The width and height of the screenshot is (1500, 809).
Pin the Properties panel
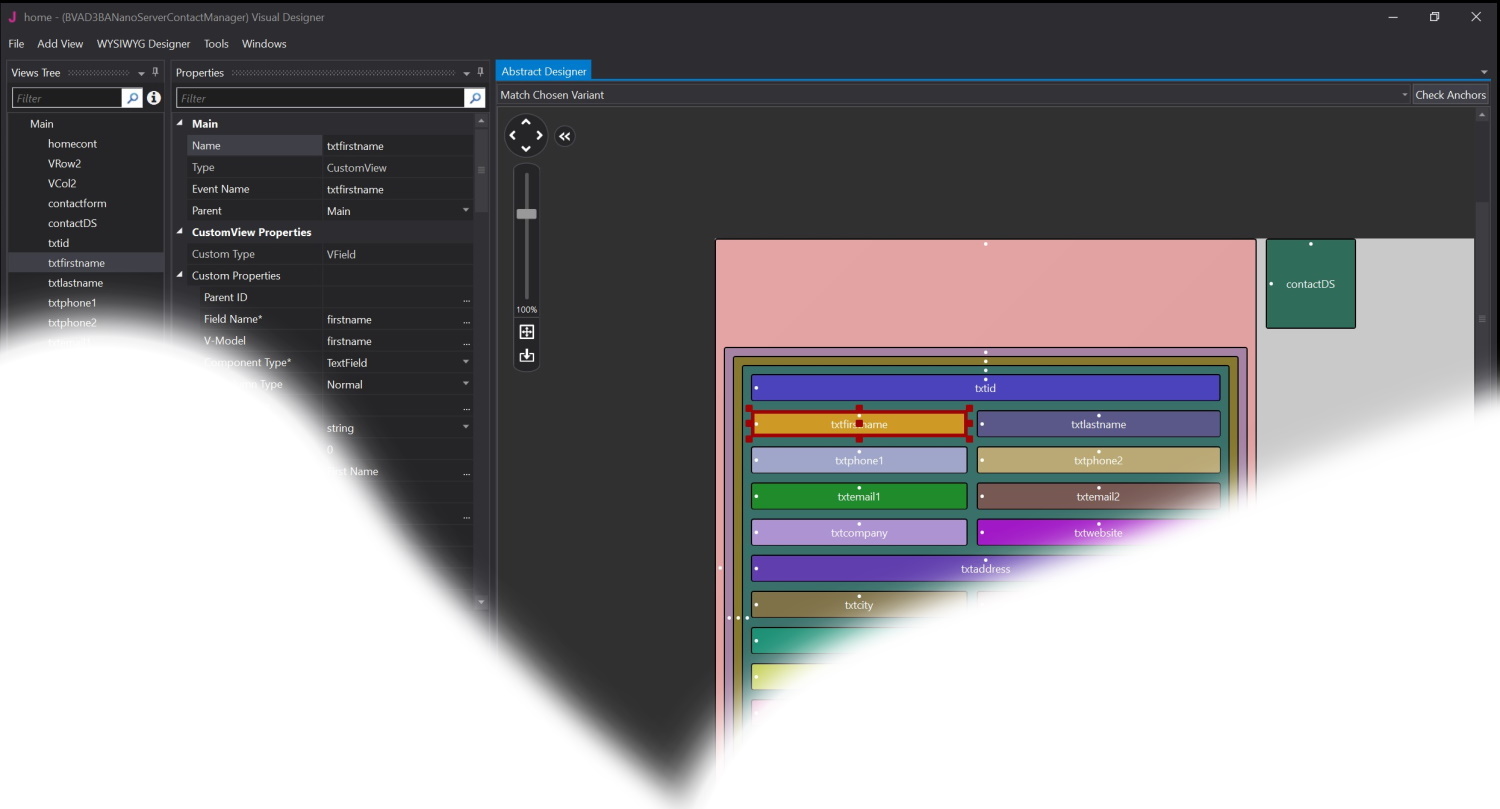pos(480,72)
